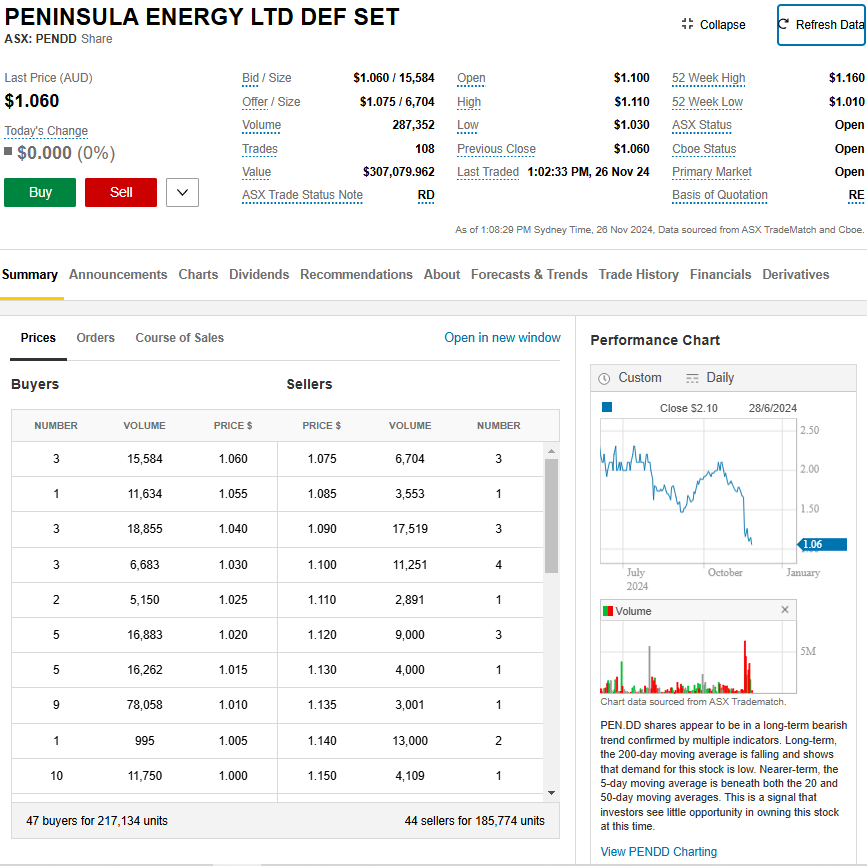Click buyer volume 78,058 cell
This screenshot has height=866, width=867.
144,705
